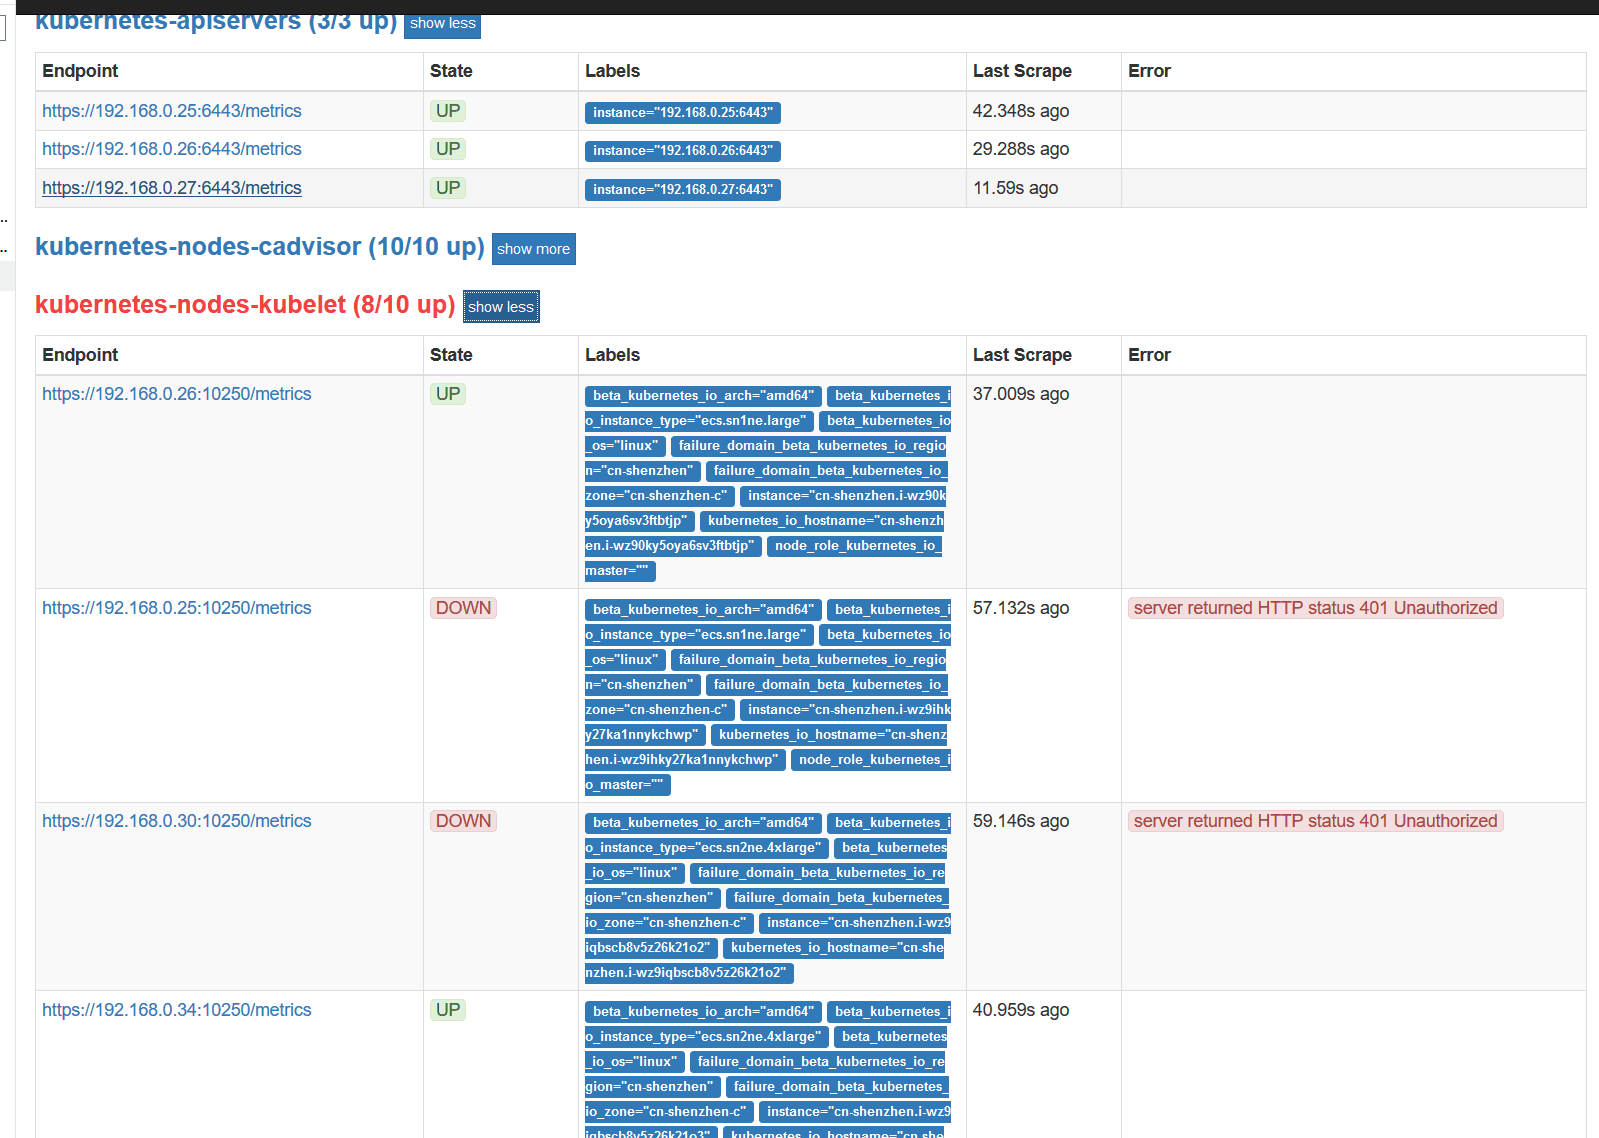The image size is (1599, 1138).
Task: Click the "11.59s ago" last scrape value
Action: click(1016, 188)
